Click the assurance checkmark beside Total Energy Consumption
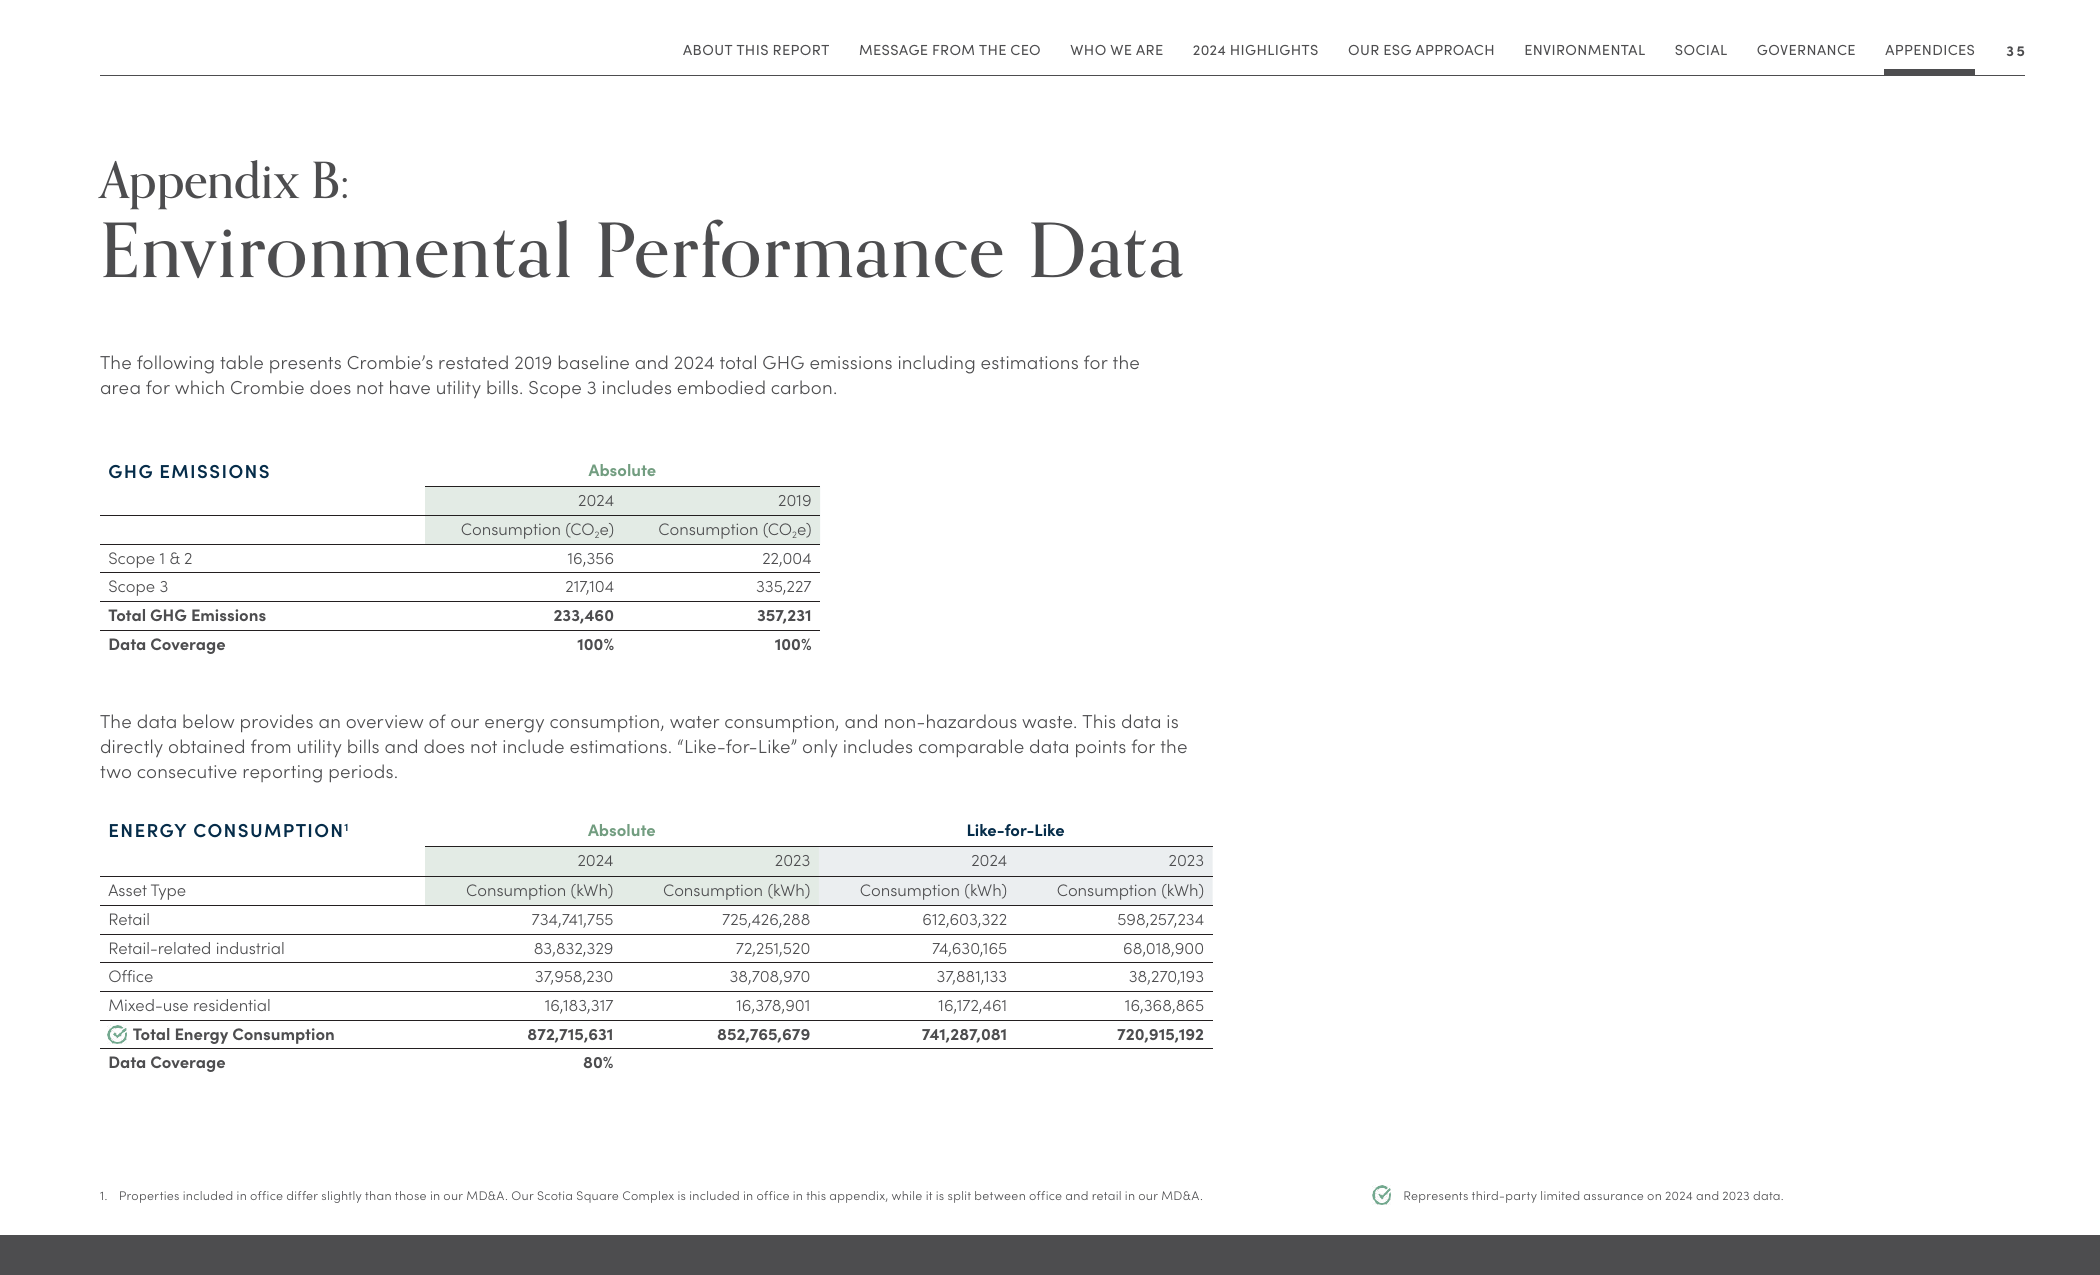This screenshot has height=1275, width=2100. tap(117, 1035)
